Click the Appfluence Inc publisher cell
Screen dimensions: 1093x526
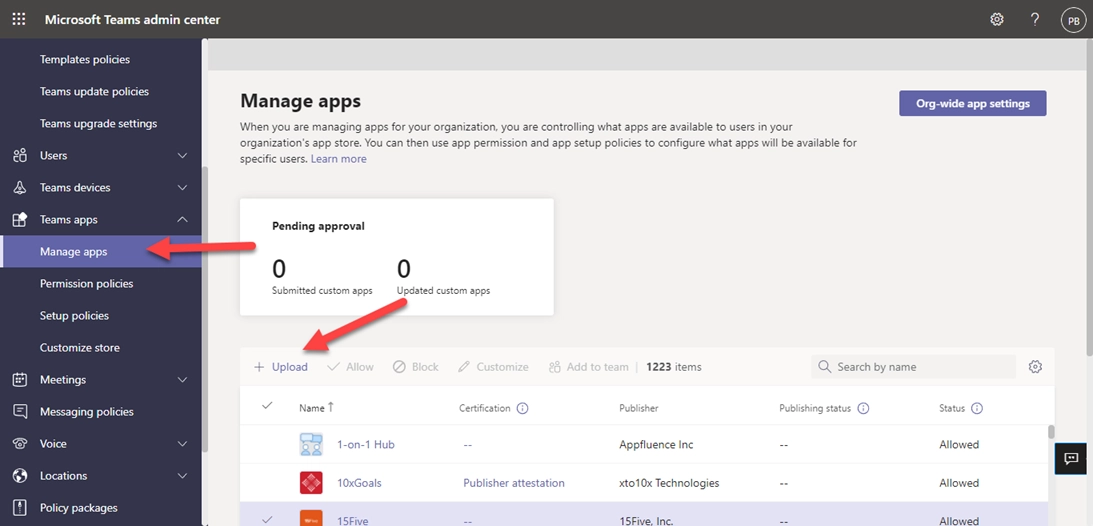pyautogui.click(x=656, y=444)
